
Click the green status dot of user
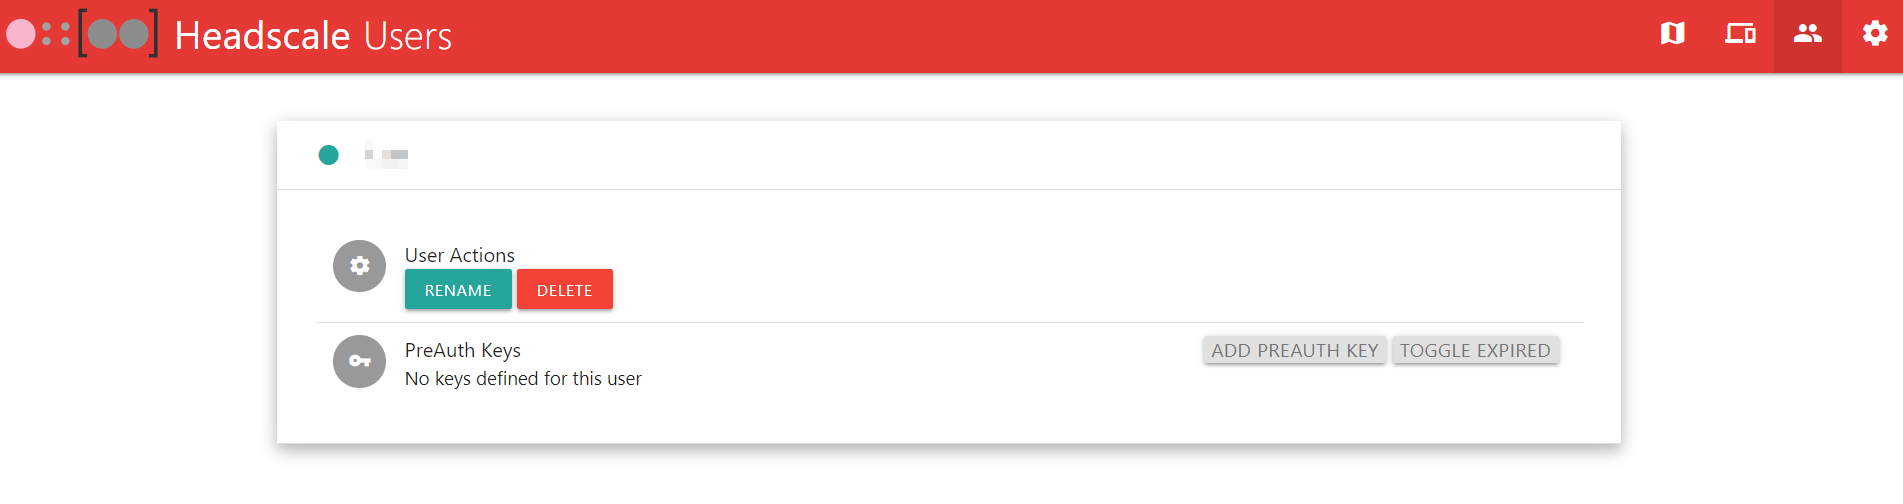coord(328,155)
